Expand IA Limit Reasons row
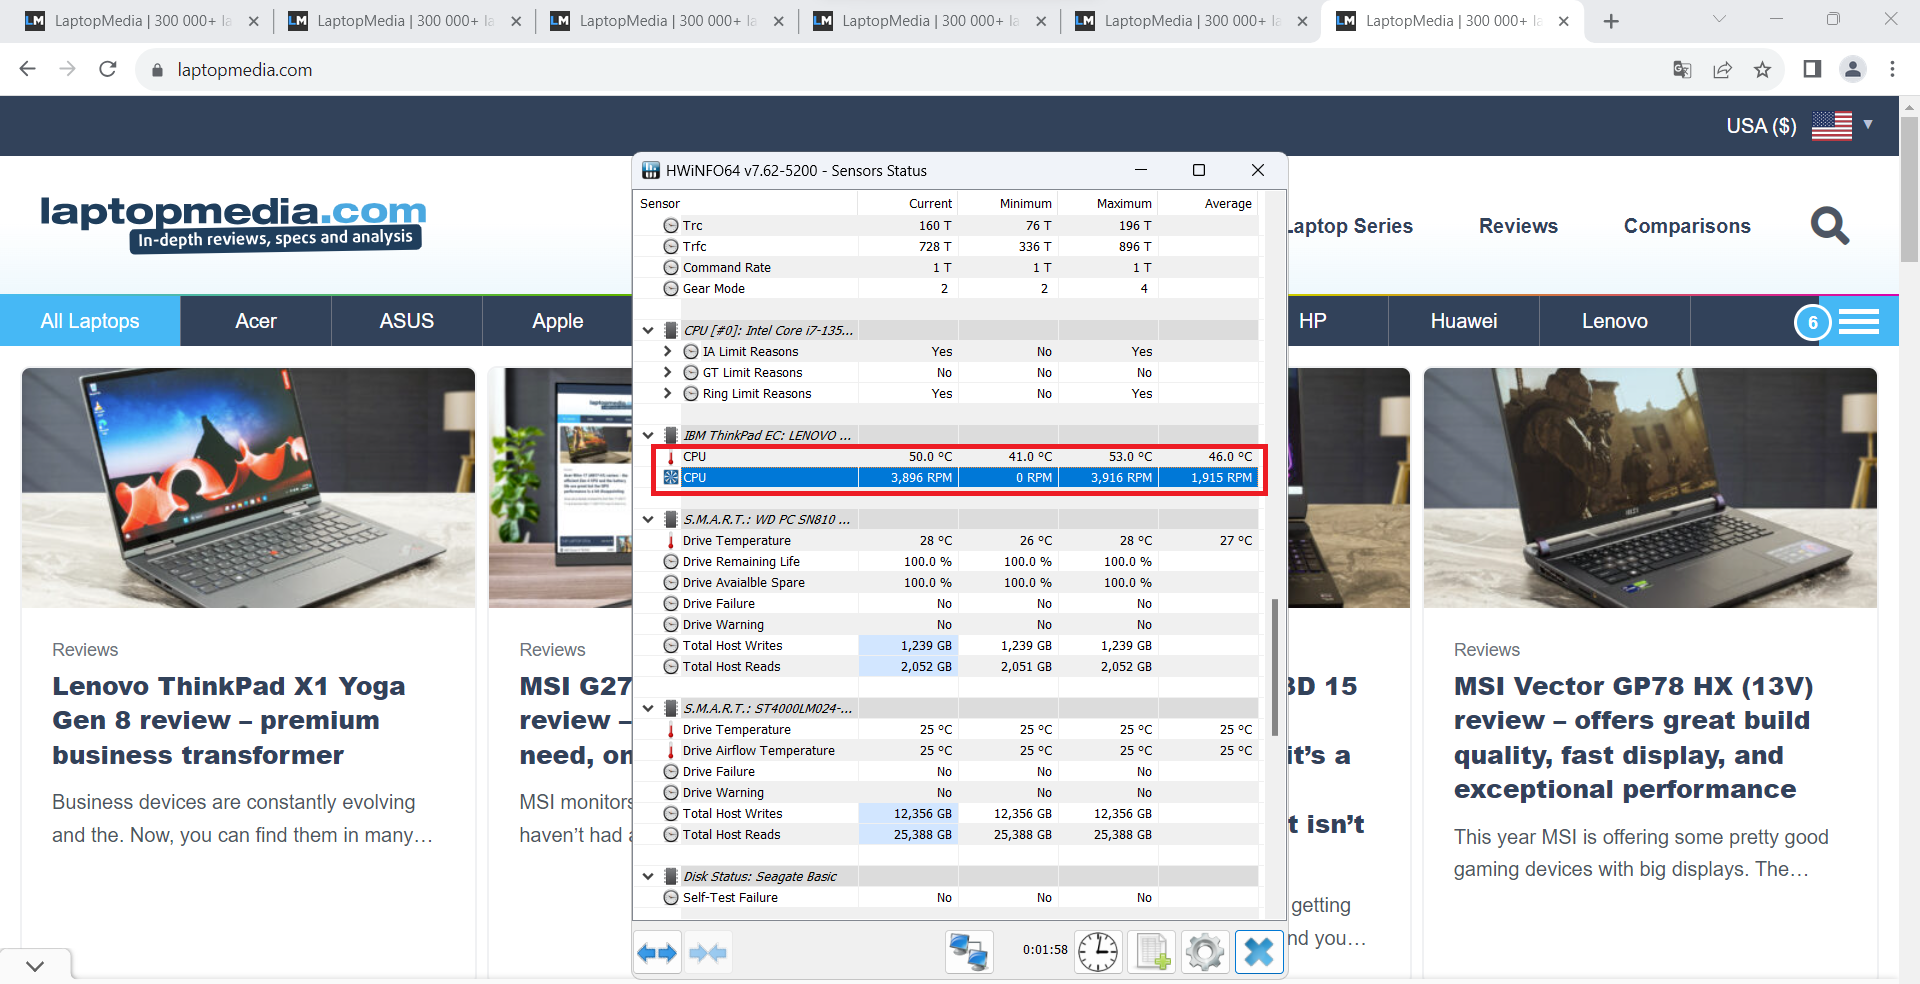The width and height of the screenshot is (1920, 984). [x=668, y=351]
